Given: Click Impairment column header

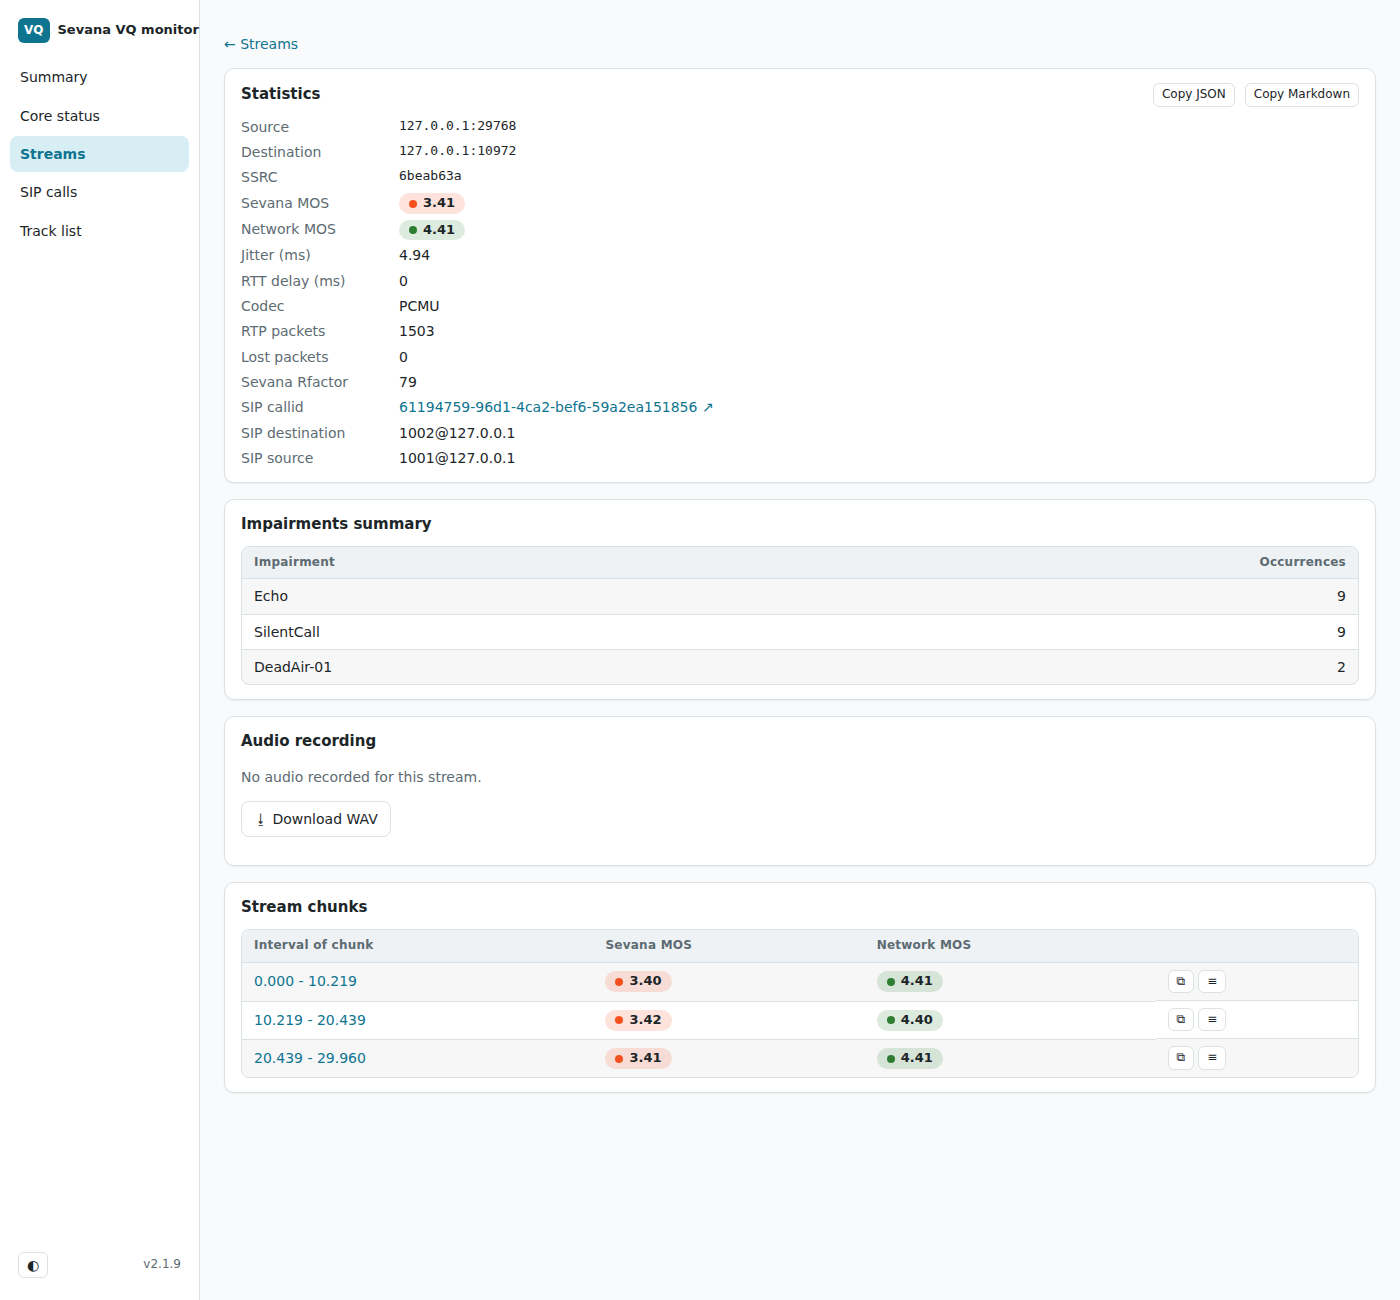Looking at the screenshot, I should pos(294,562).
